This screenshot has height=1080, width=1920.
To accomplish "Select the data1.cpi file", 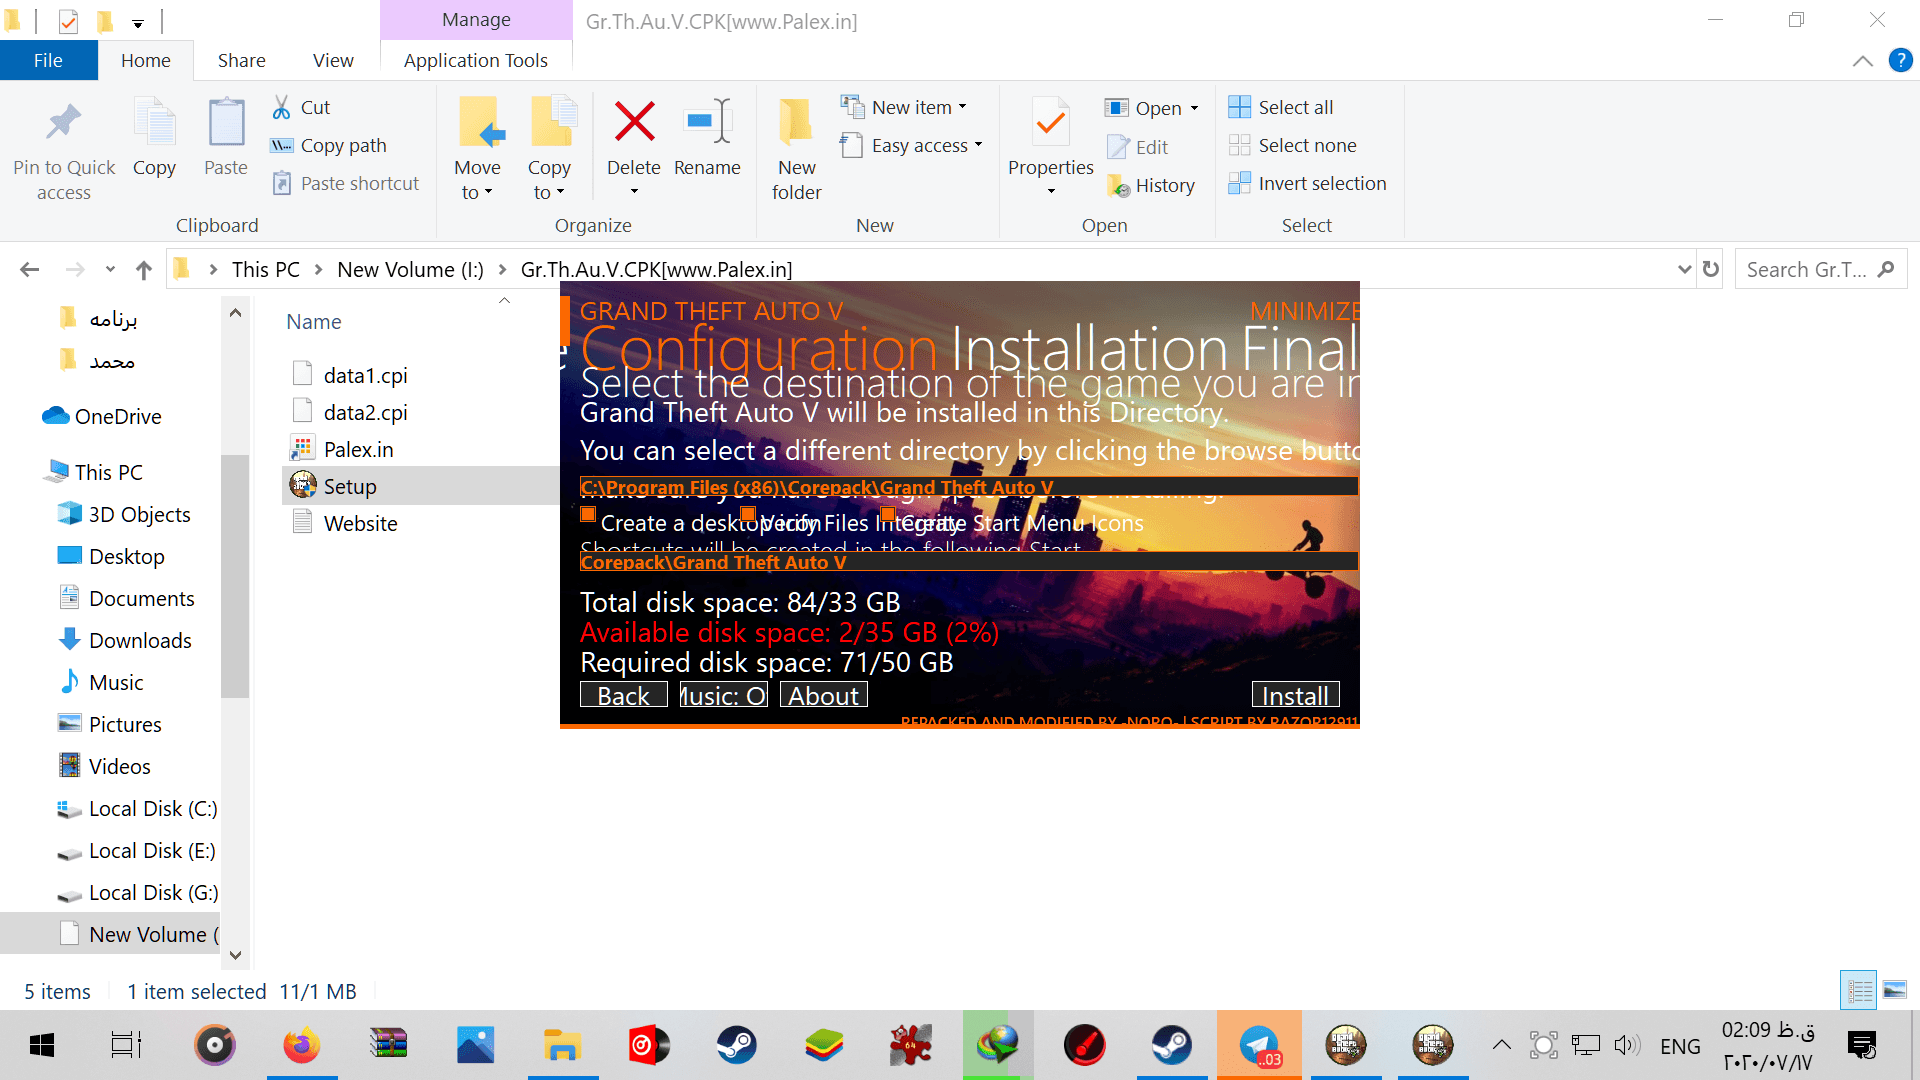I will click(365, 375).
